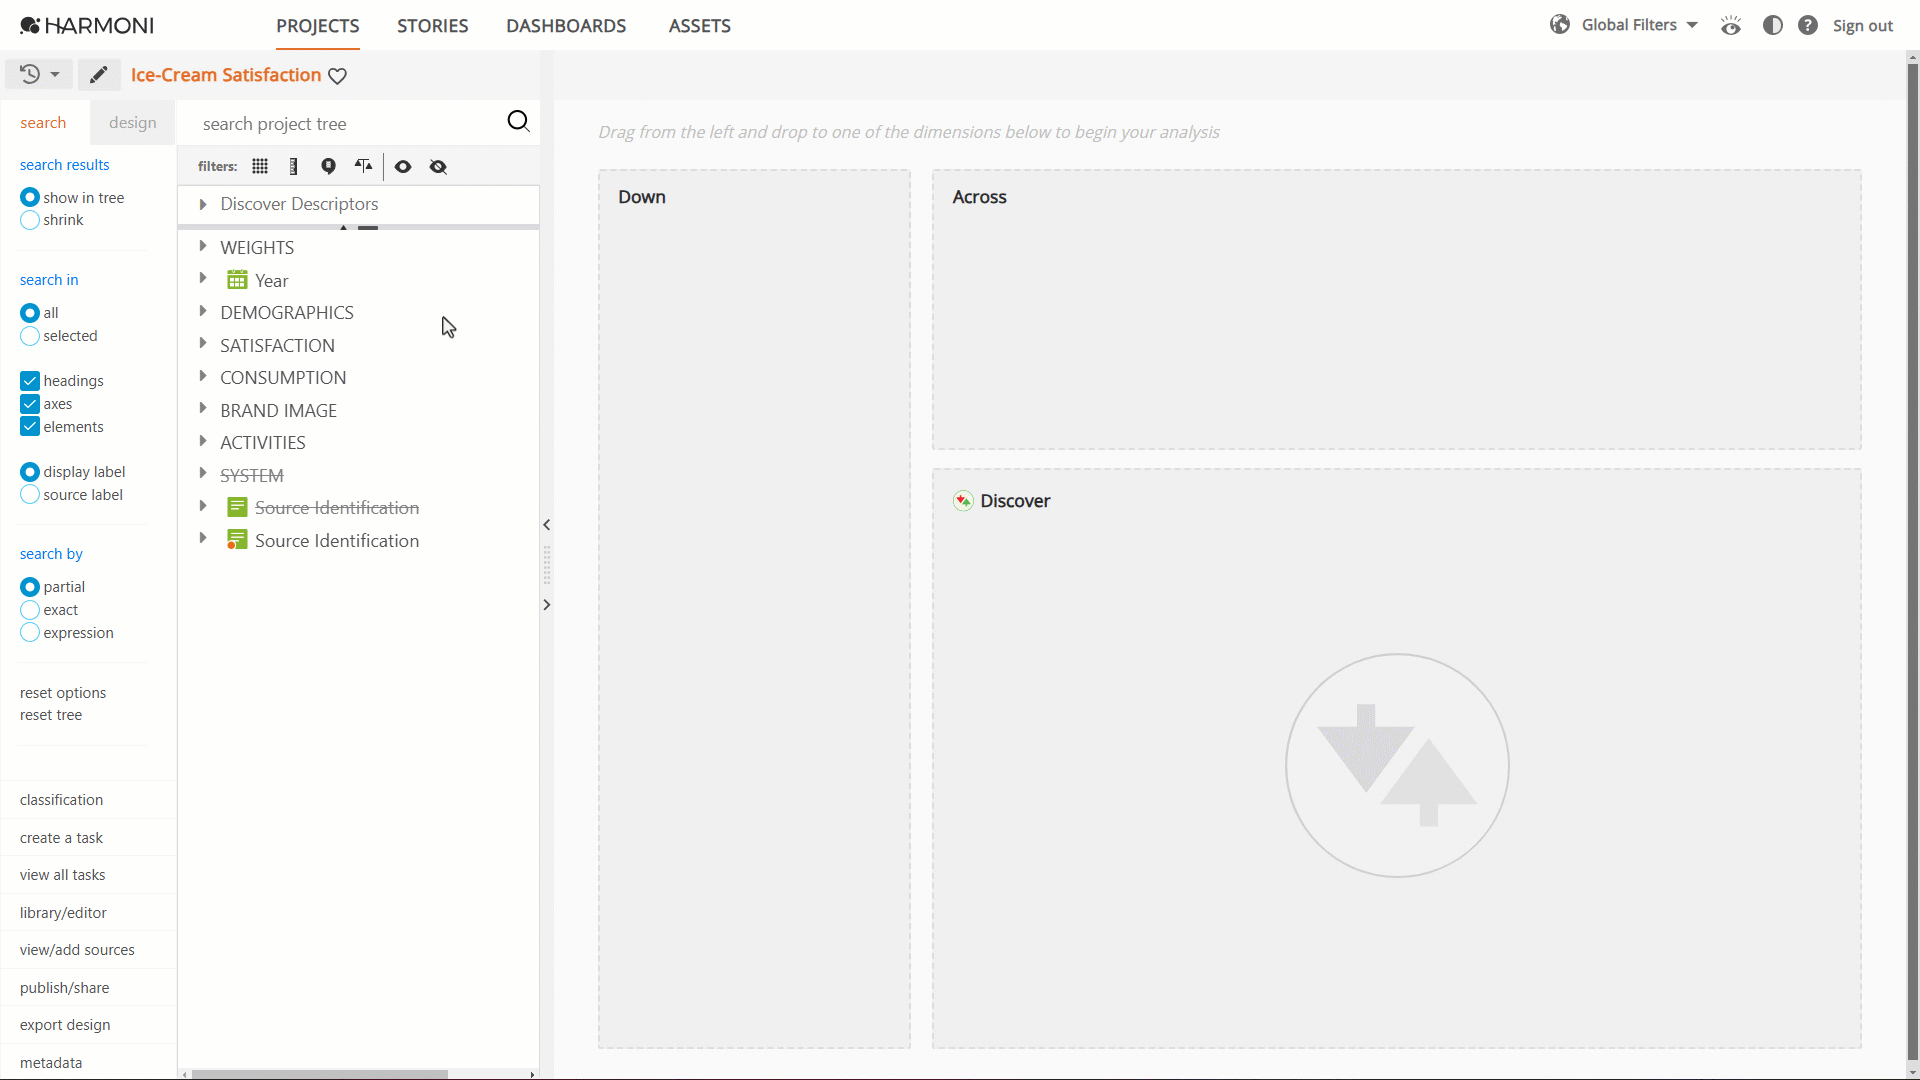The image size is (1920, 1080).
Task: Click 'reset options' link
Action: point(63,693)
